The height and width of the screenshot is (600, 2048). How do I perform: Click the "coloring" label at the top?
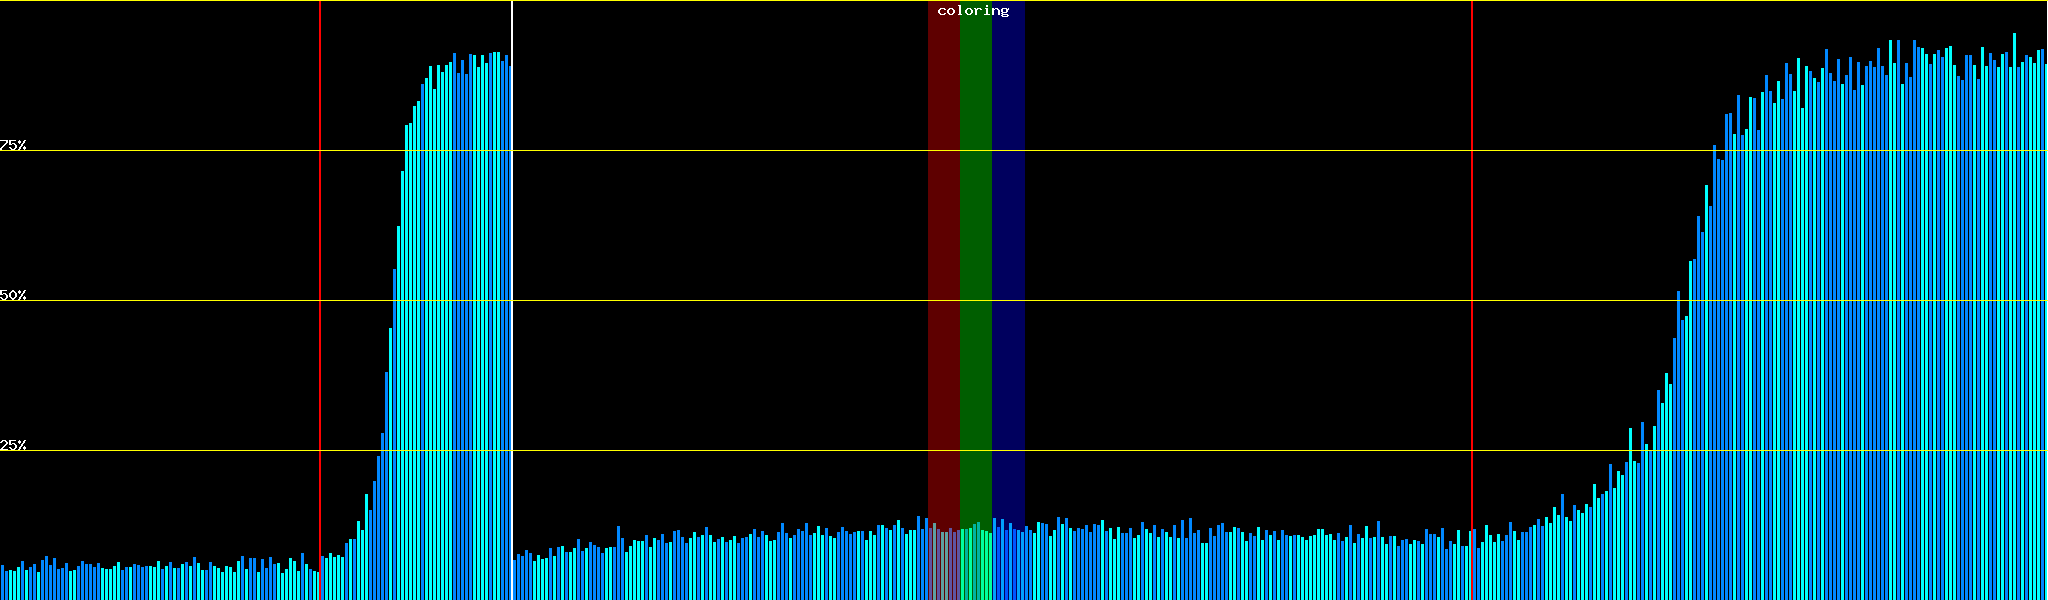[x=973, y=11]
